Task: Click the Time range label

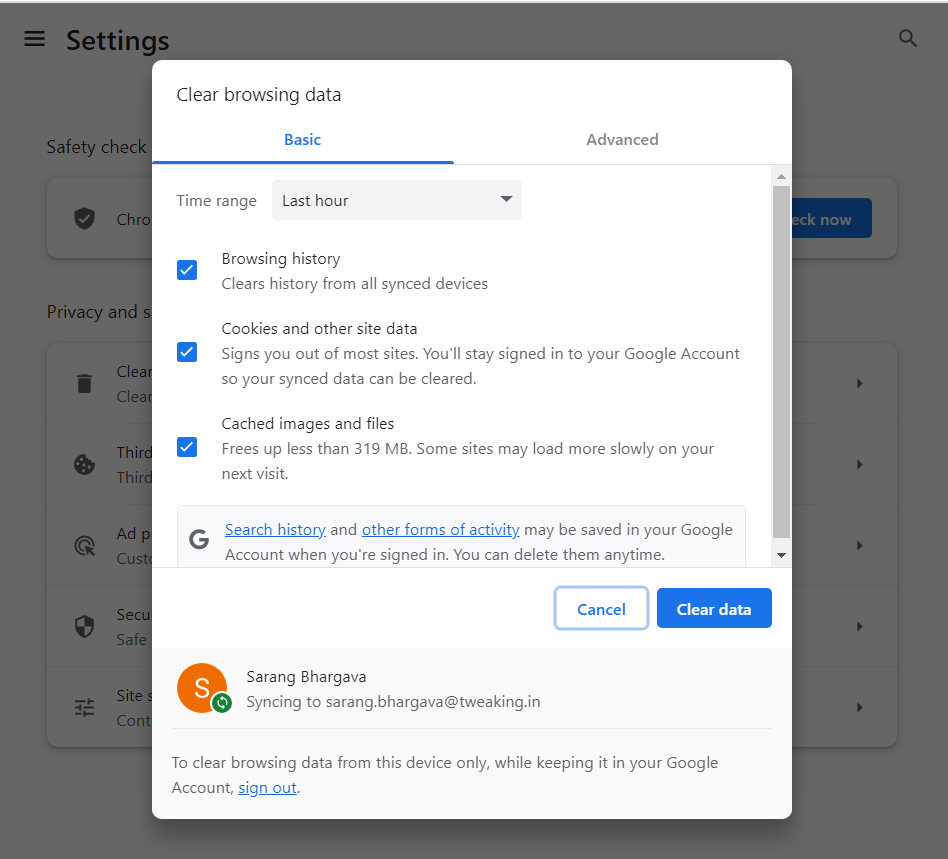Action: tap(216, 201)
